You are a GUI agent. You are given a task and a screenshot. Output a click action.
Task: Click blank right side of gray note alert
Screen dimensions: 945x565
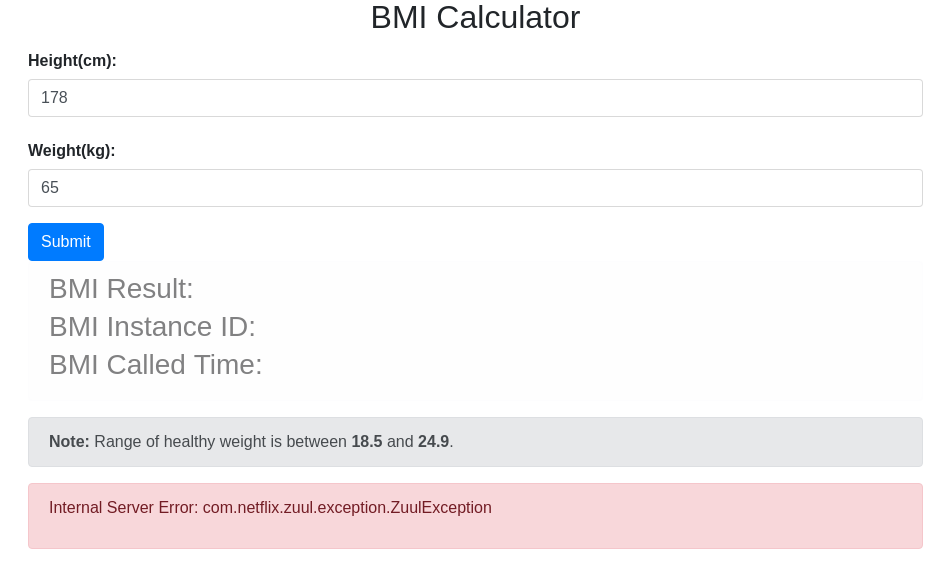click(700, 442)
